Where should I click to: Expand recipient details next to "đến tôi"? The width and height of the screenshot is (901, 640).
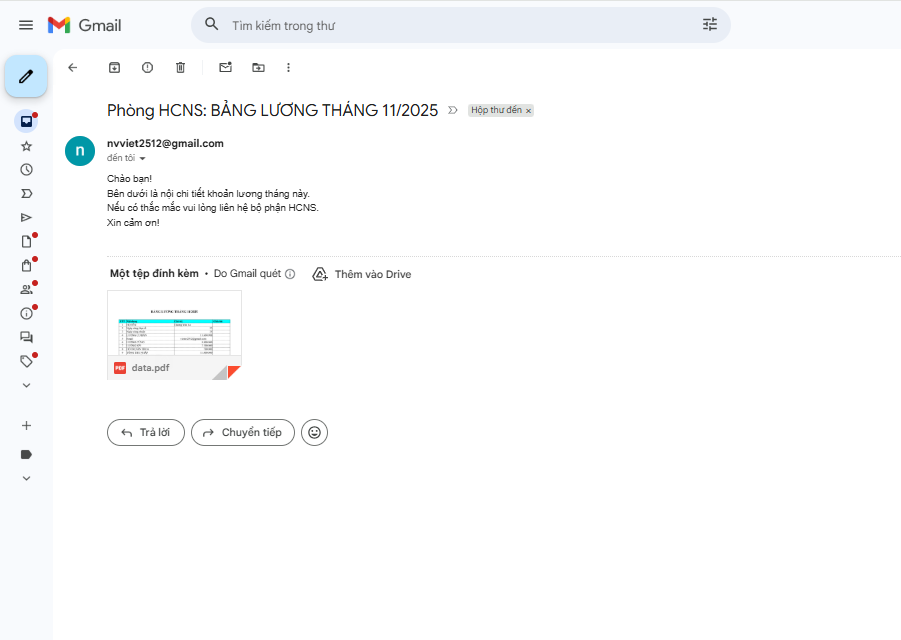142,159
